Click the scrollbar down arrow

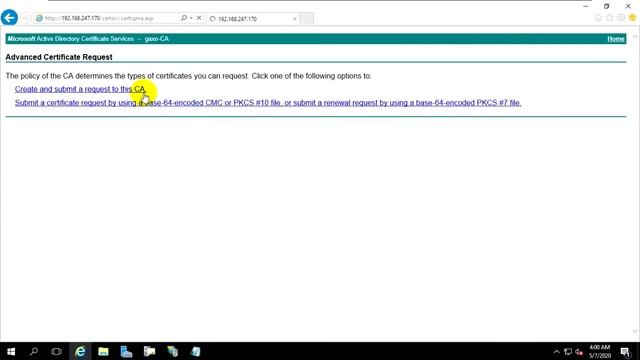click(x=635, y=331)
